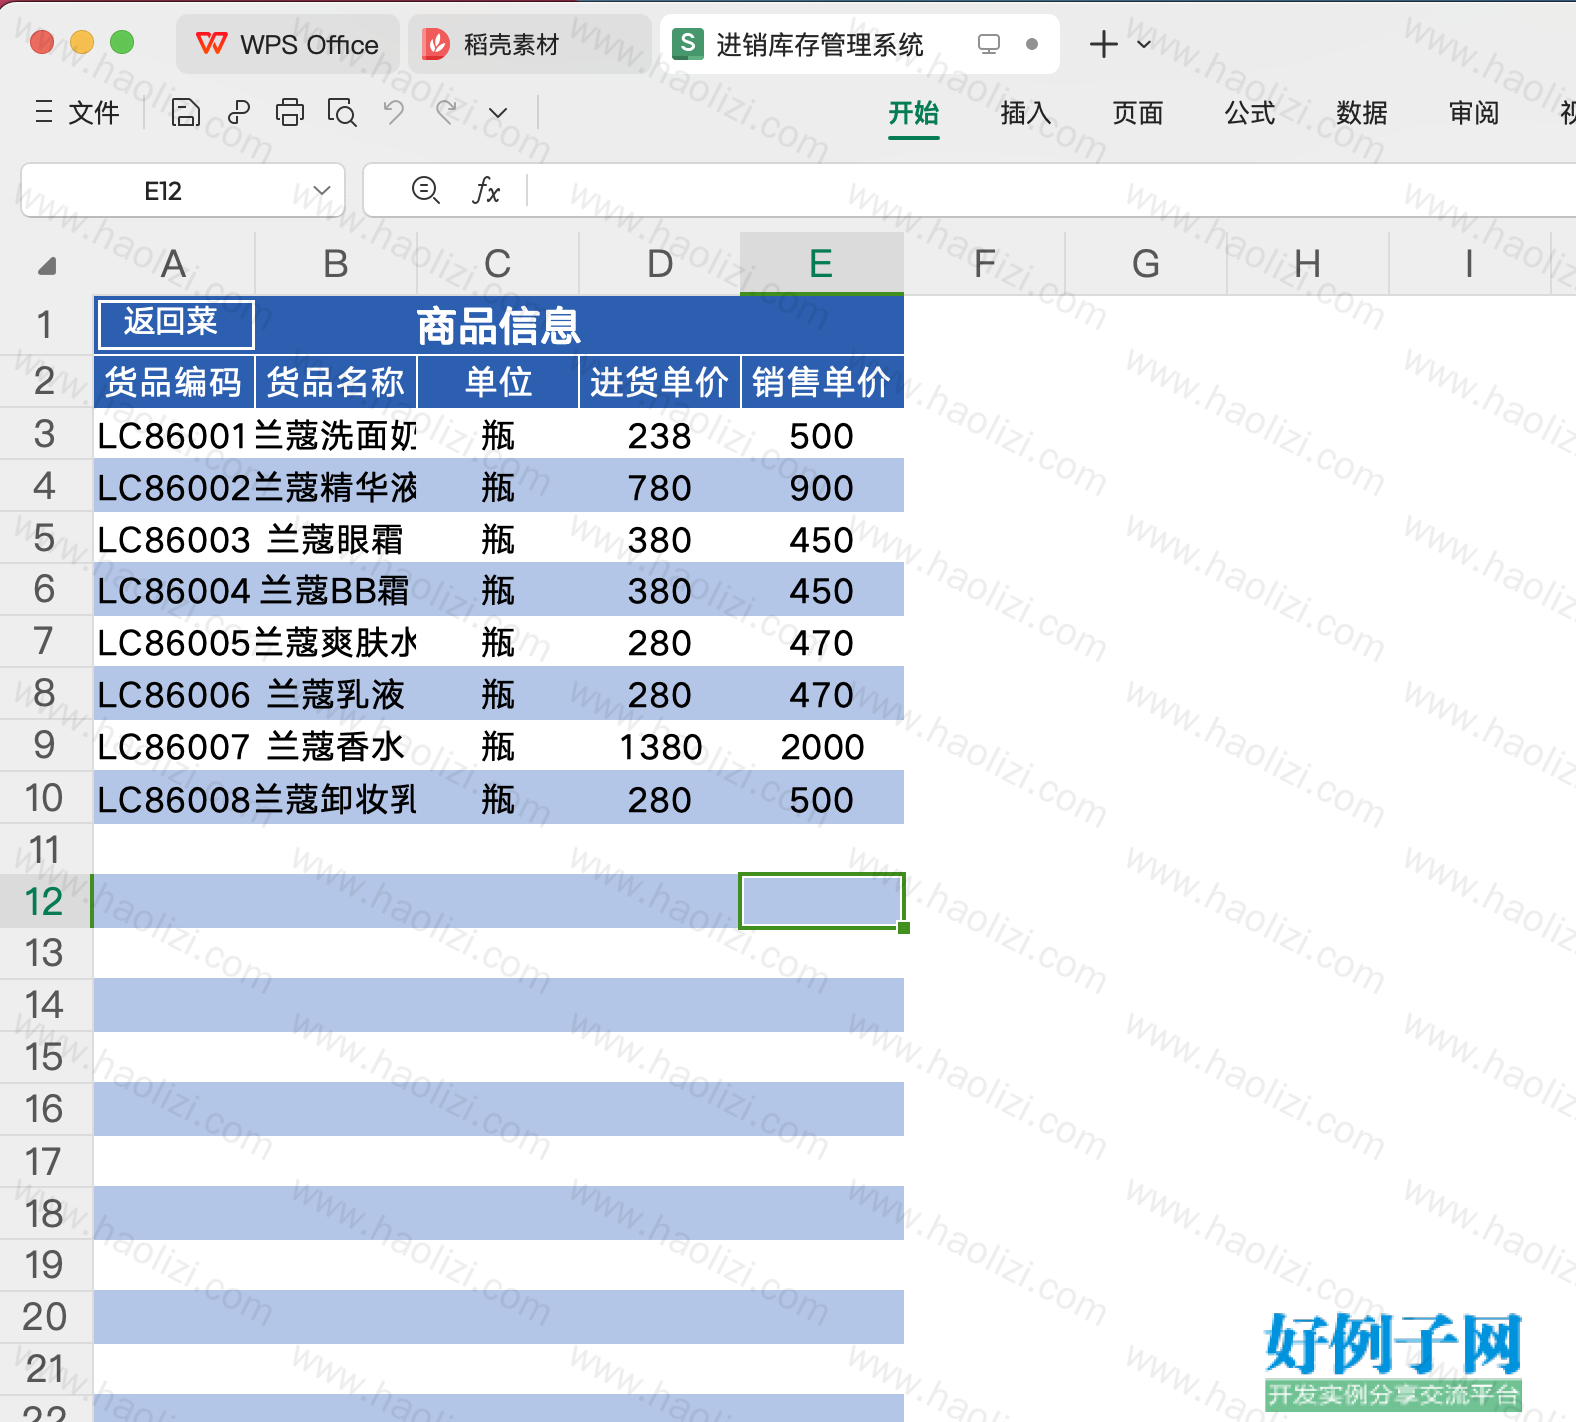Select column A header

tap(173, 264)
